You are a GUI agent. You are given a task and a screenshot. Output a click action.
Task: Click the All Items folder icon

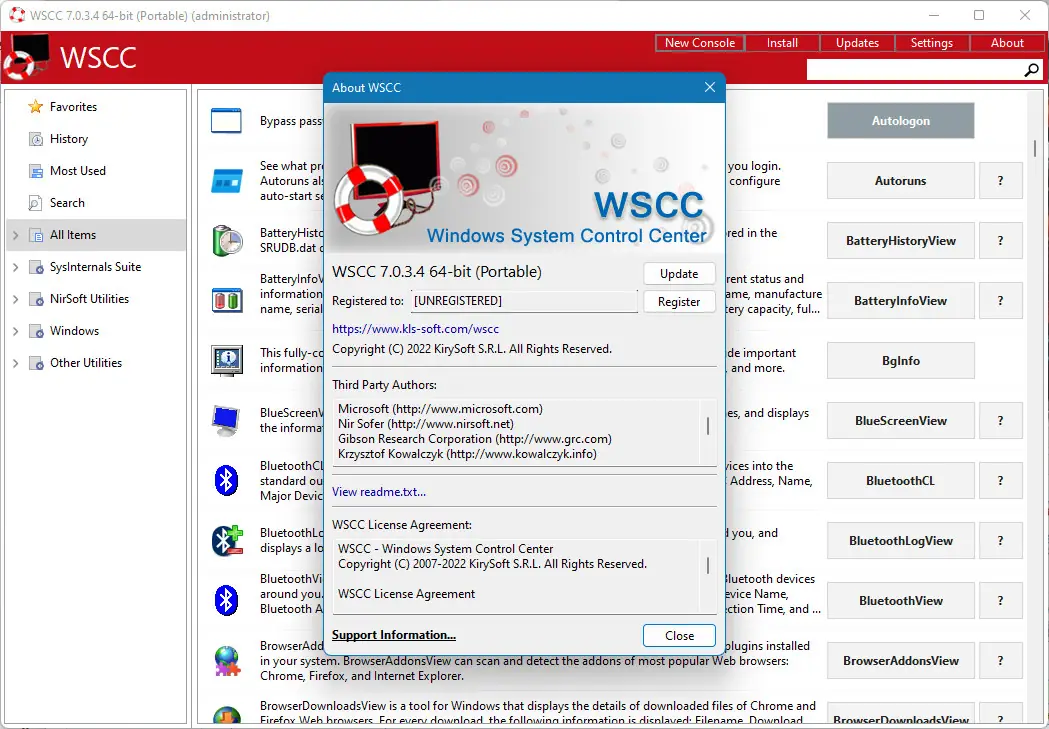tap(35, 235)
